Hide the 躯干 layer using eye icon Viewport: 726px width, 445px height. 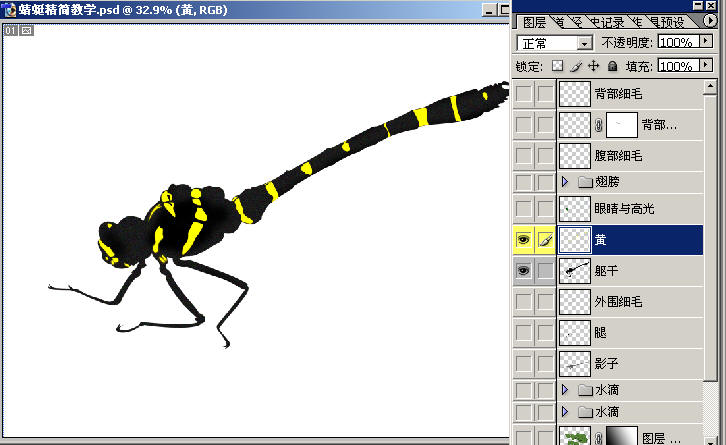tap(524, 271)
